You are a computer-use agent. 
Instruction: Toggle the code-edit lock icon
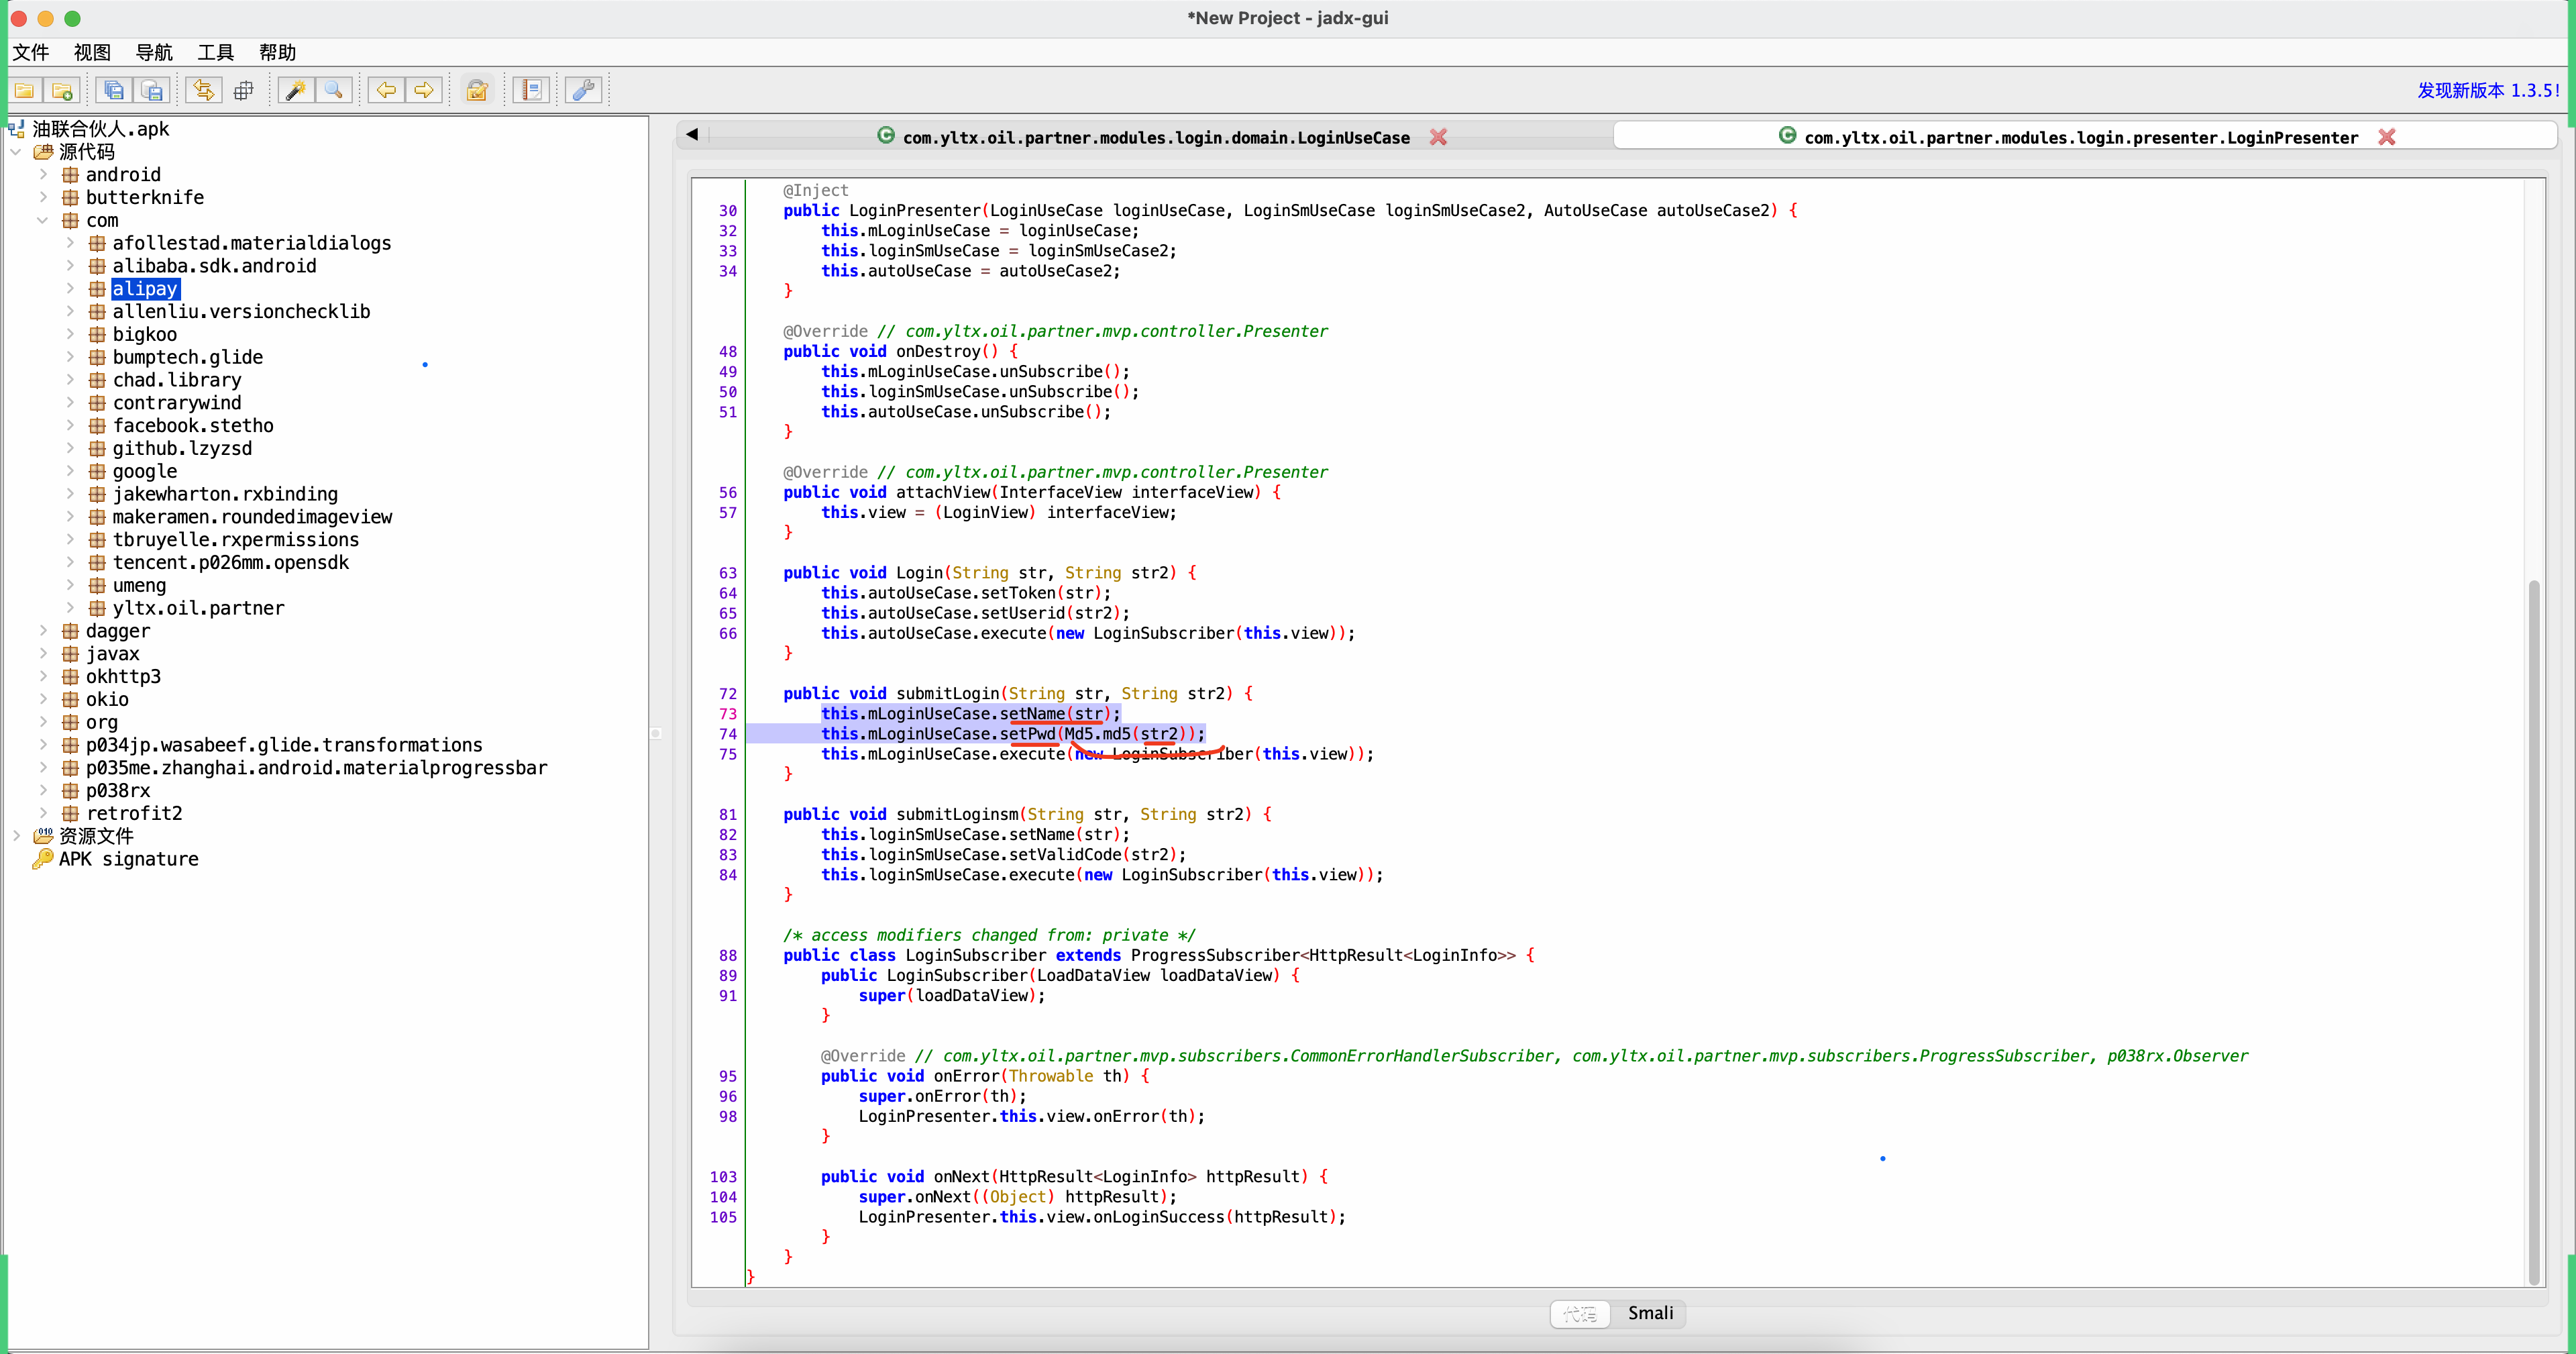[x=477, y=90]
